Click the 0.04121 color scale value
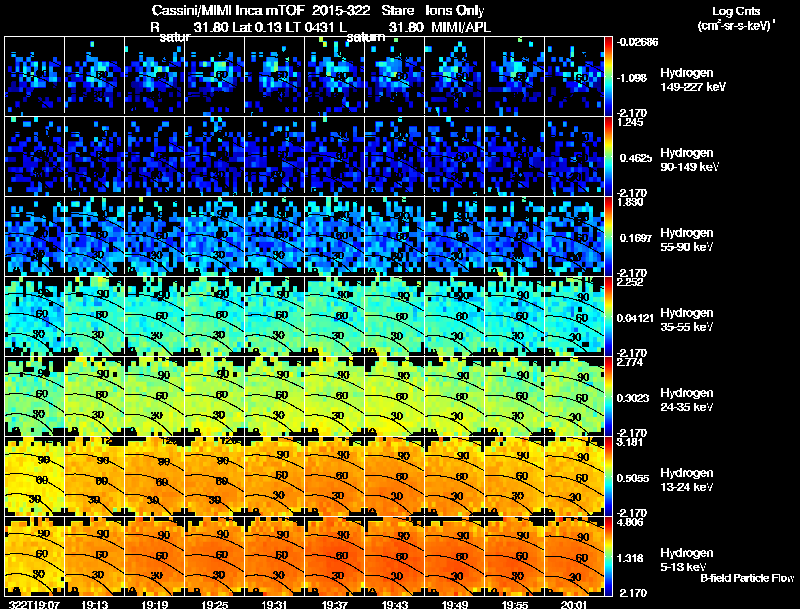 [635, 318]
